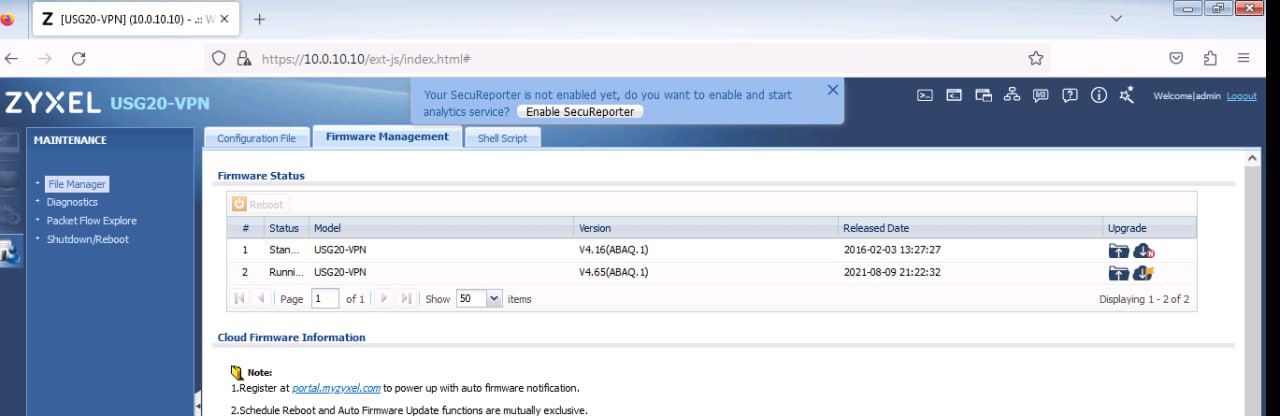Sort by the Released Date column header
Viewport: 1280px width, 416px height.
point(970,228)
